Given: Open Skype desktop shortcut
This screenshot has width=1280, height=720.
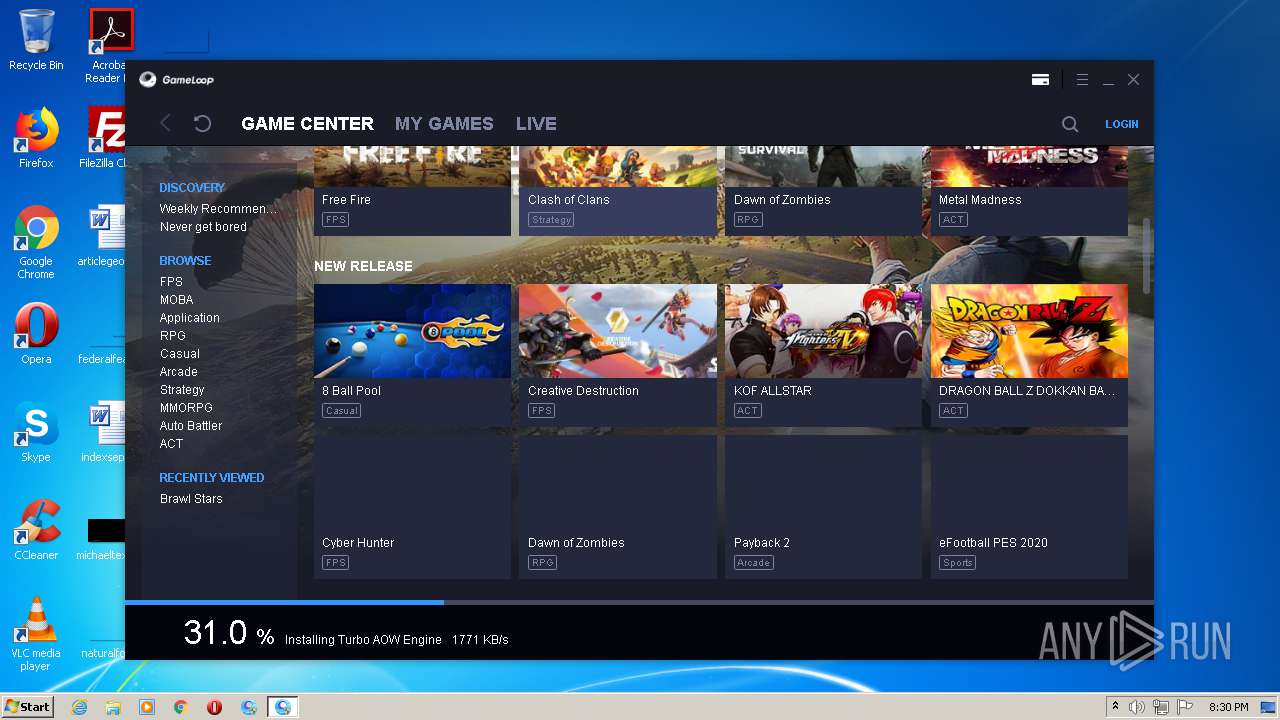Looking at the screenshot, I should tap(36, 433).
